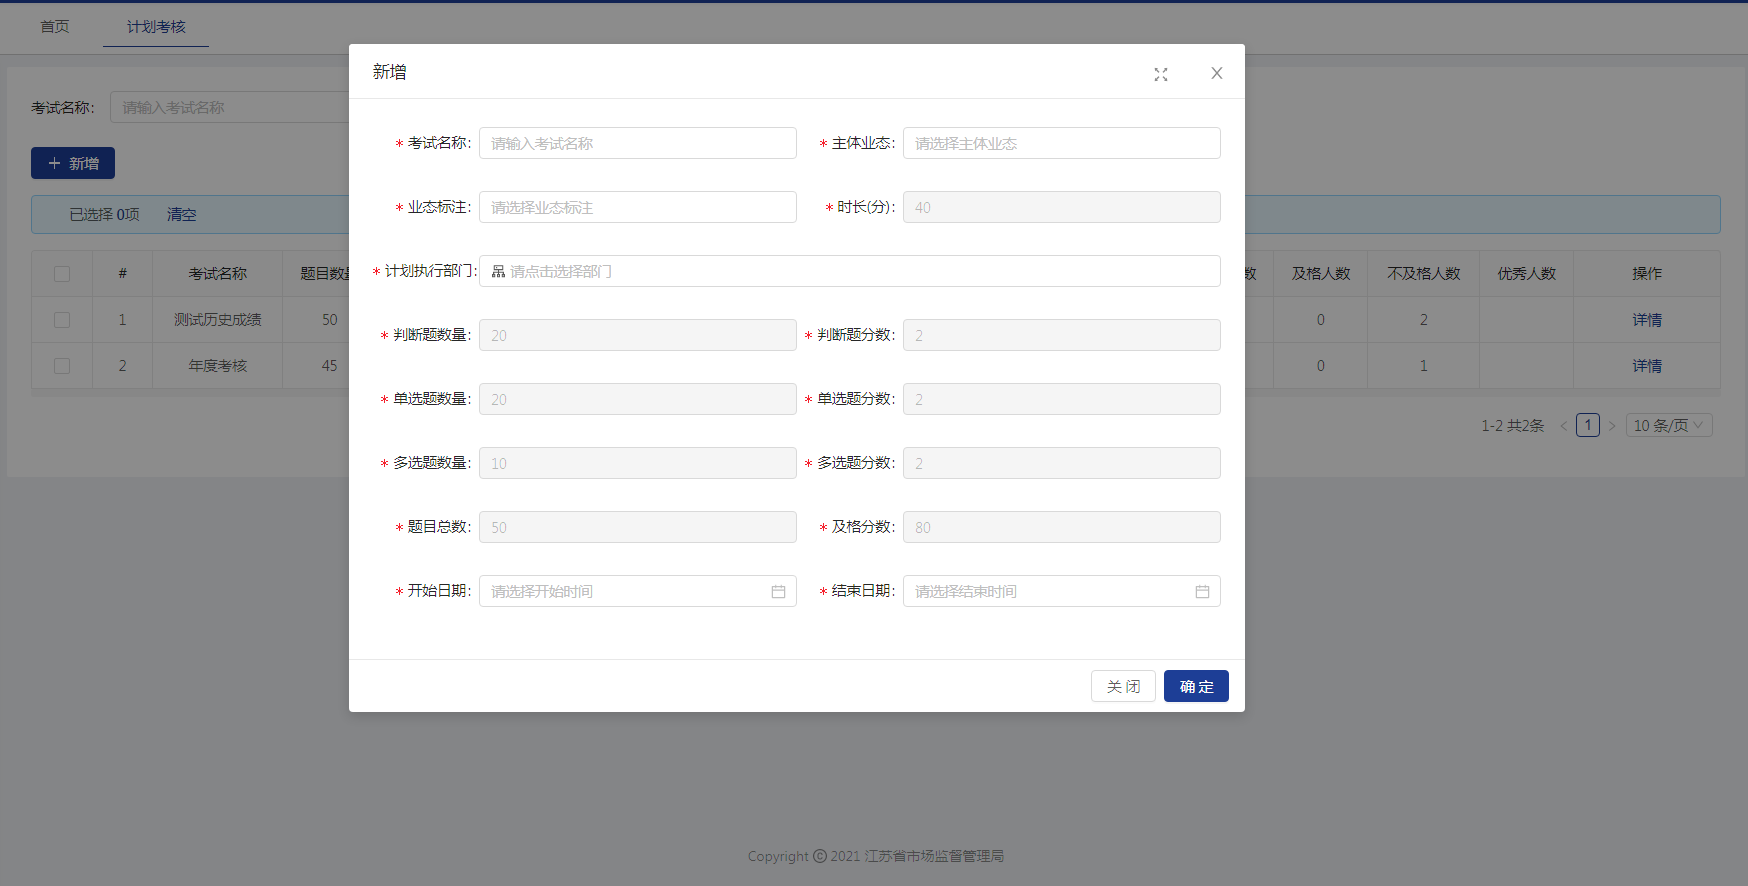Screen dimensions: 1748x886
Task: Click the 考试名称 input in the dialog
Action: point(637,143)
